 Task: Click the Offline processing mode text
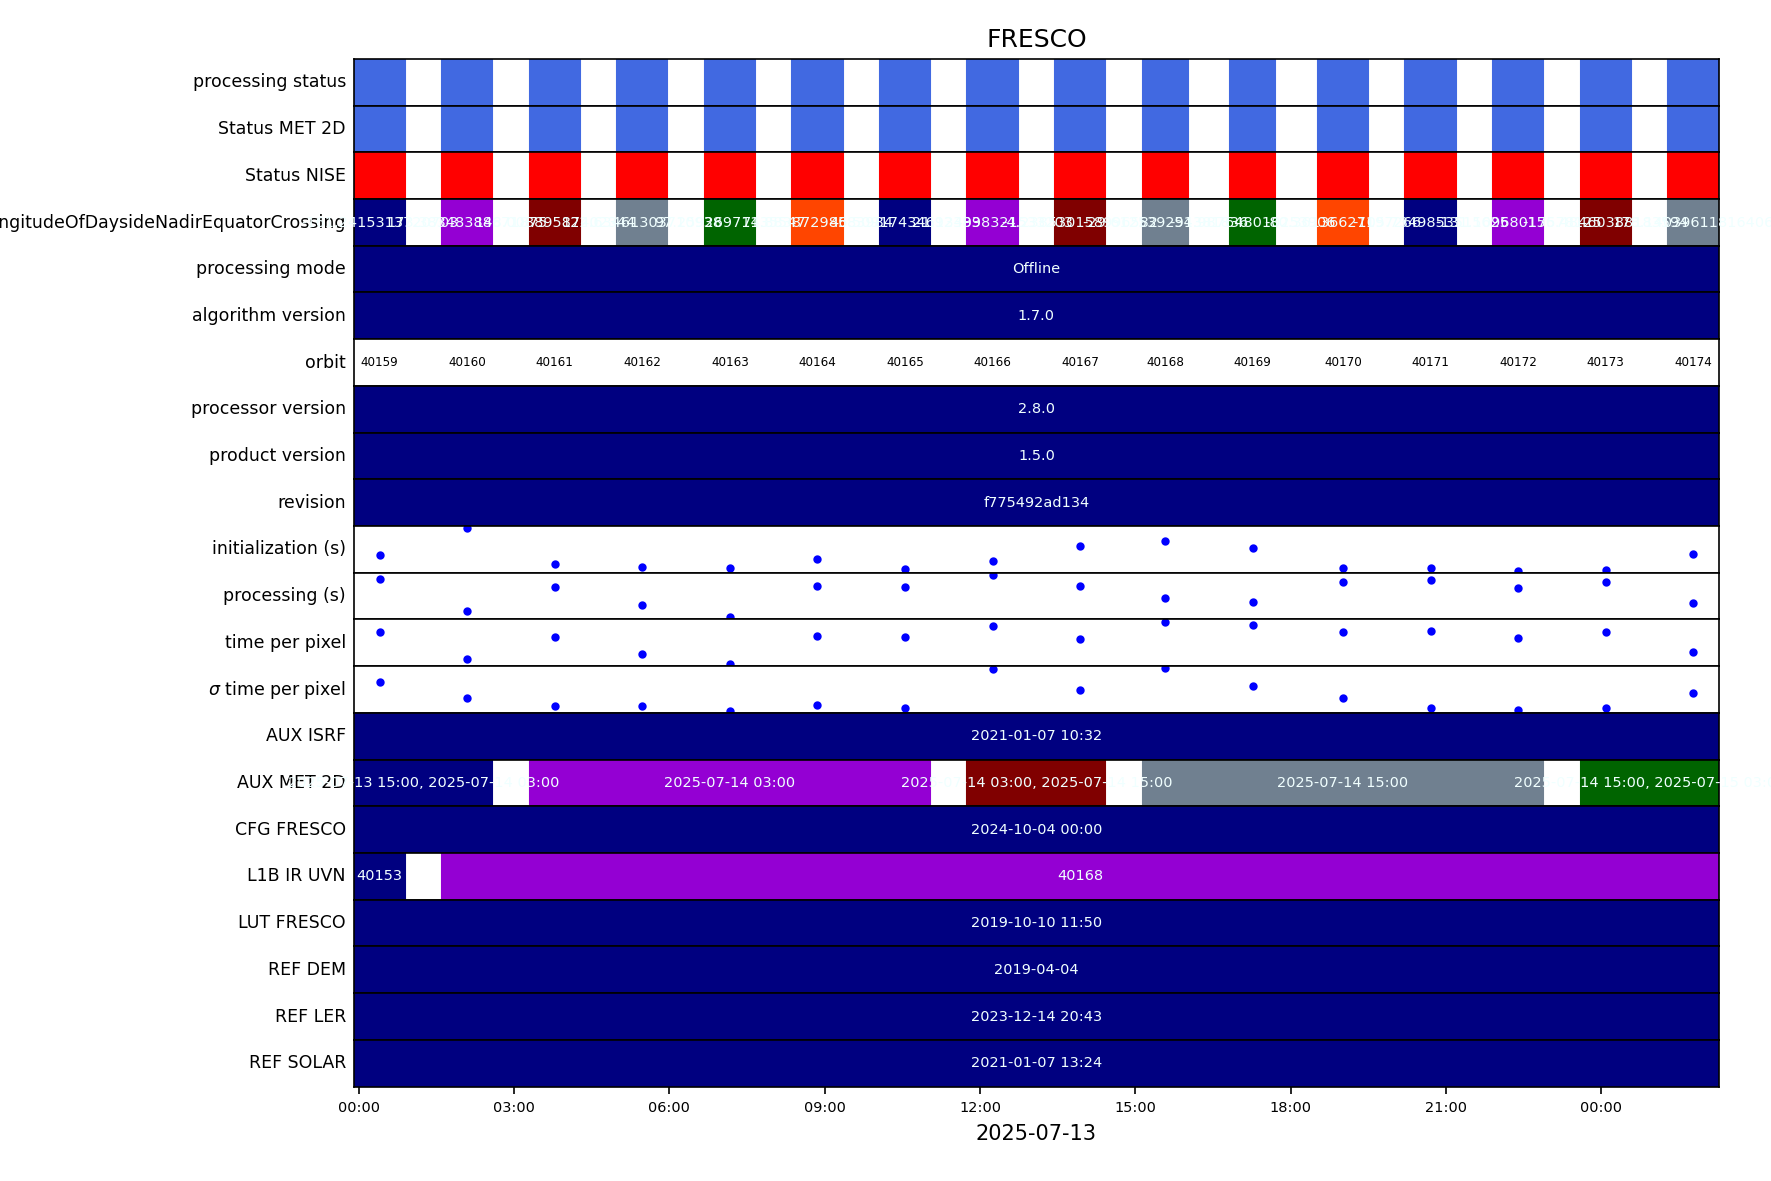[1036, 269]
